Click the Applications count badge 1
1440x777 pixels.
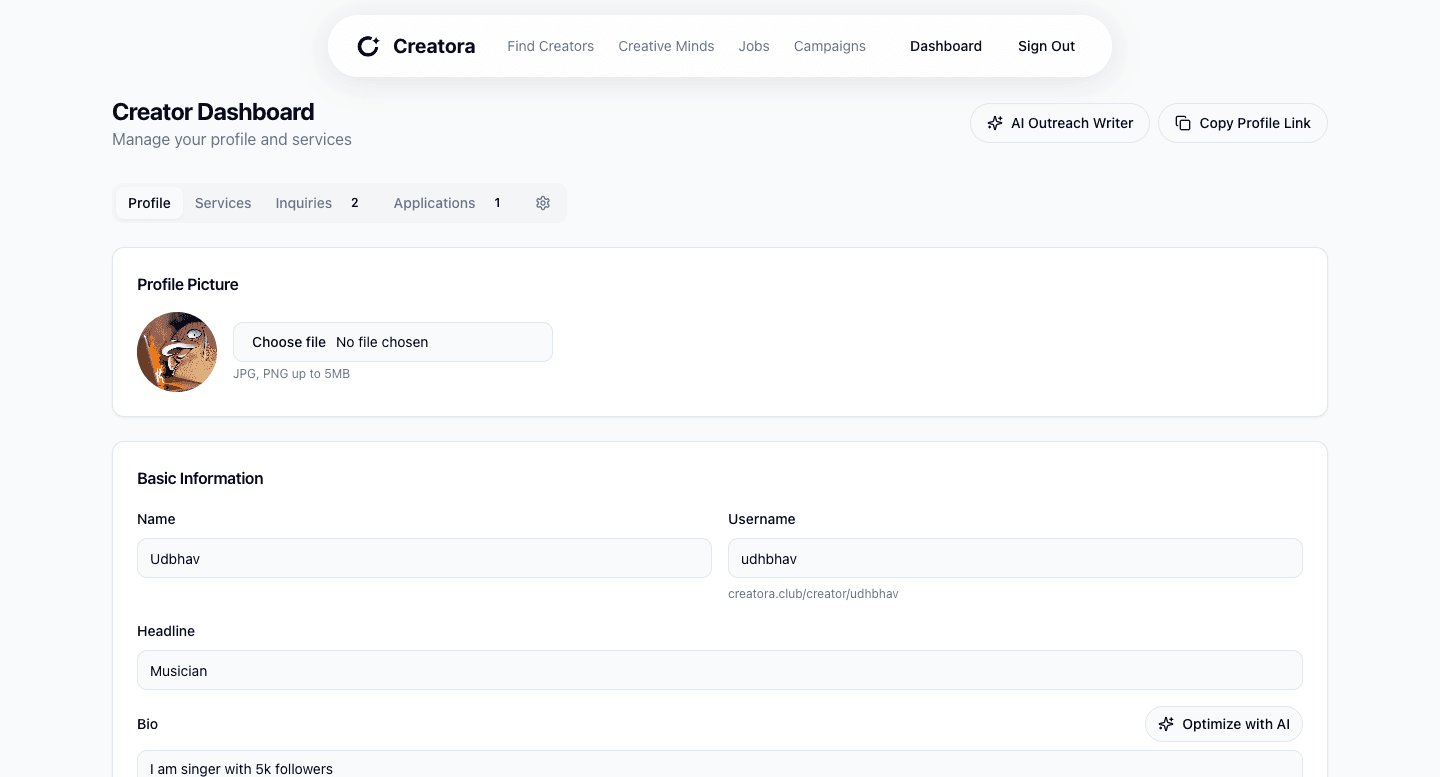(x=497, y=203)
